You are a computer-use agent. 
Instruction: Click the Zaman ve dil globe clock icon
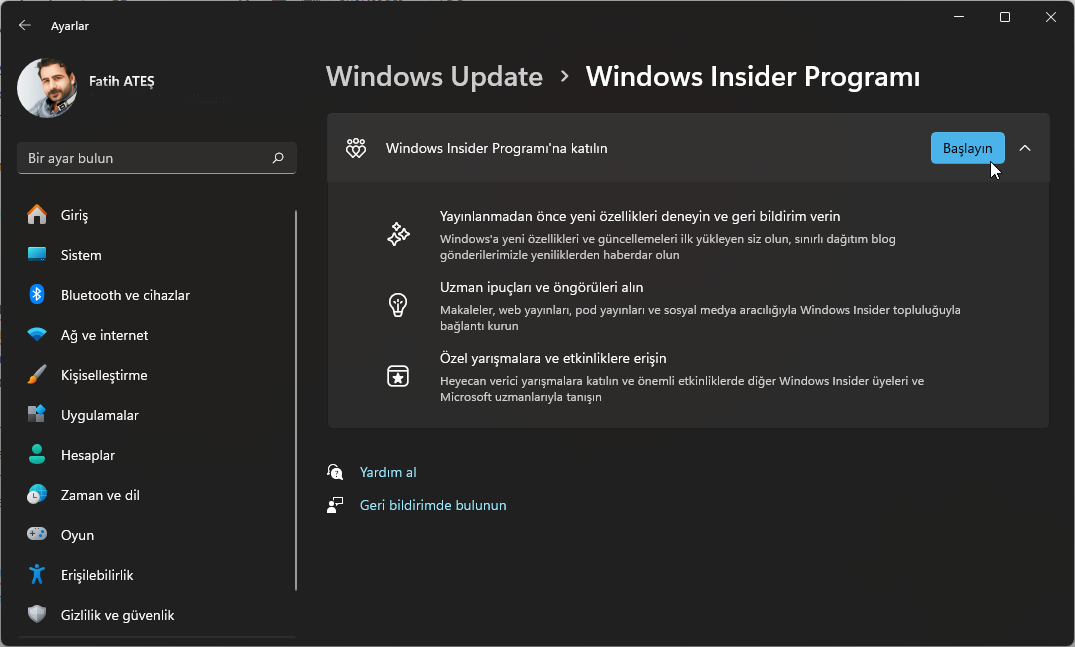point(37,495)
